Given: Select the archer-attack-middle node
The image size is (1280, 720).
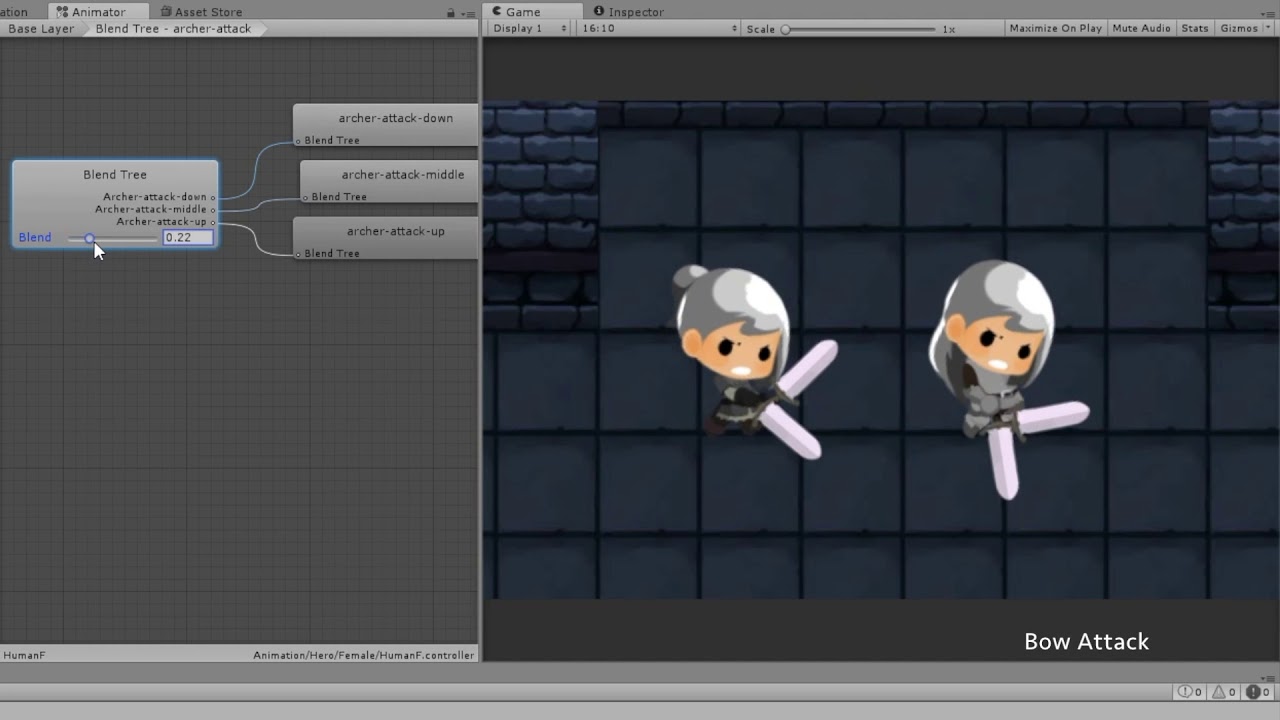Looking at the screenshot, I should tap(402, 175).
